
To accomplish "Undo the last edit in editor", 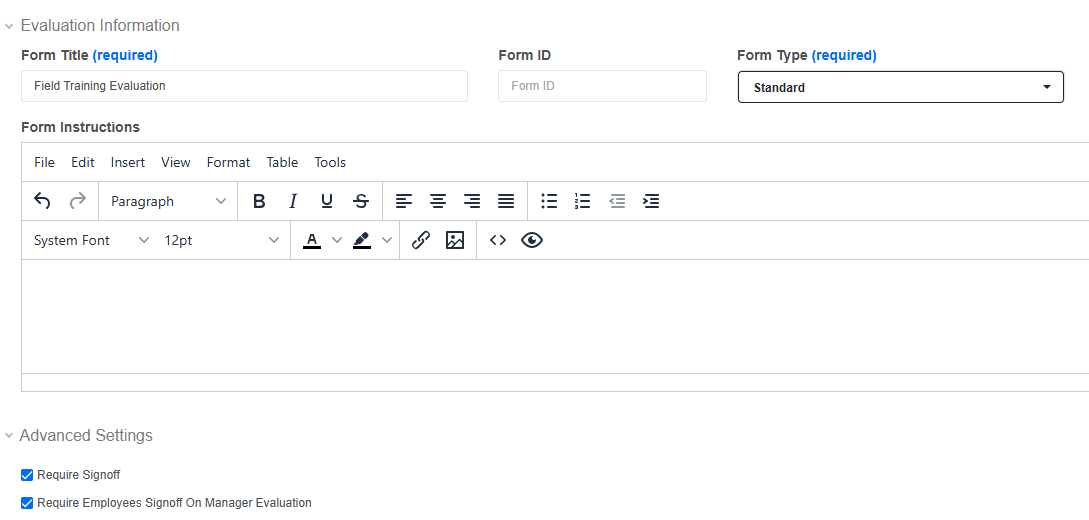I will 42,201.
